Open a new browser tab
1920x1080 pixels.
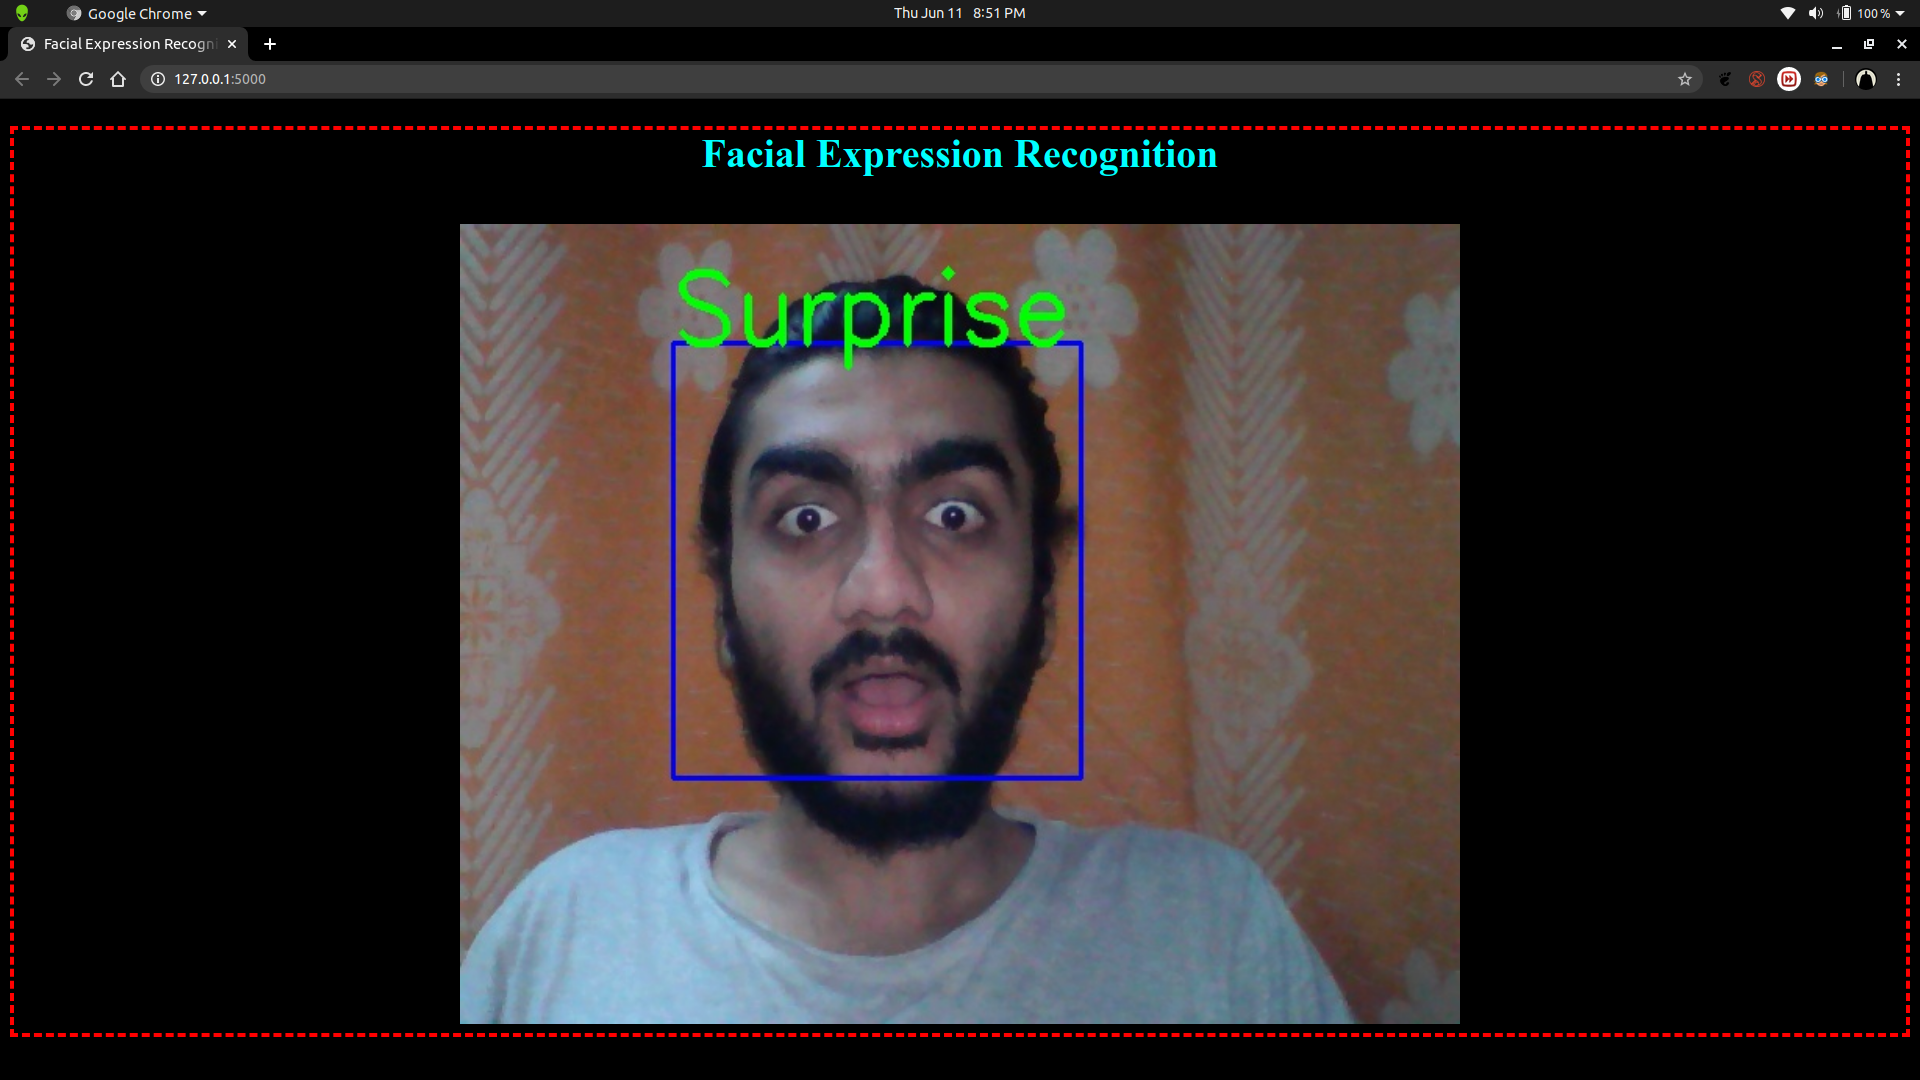[x=270, y=44]
